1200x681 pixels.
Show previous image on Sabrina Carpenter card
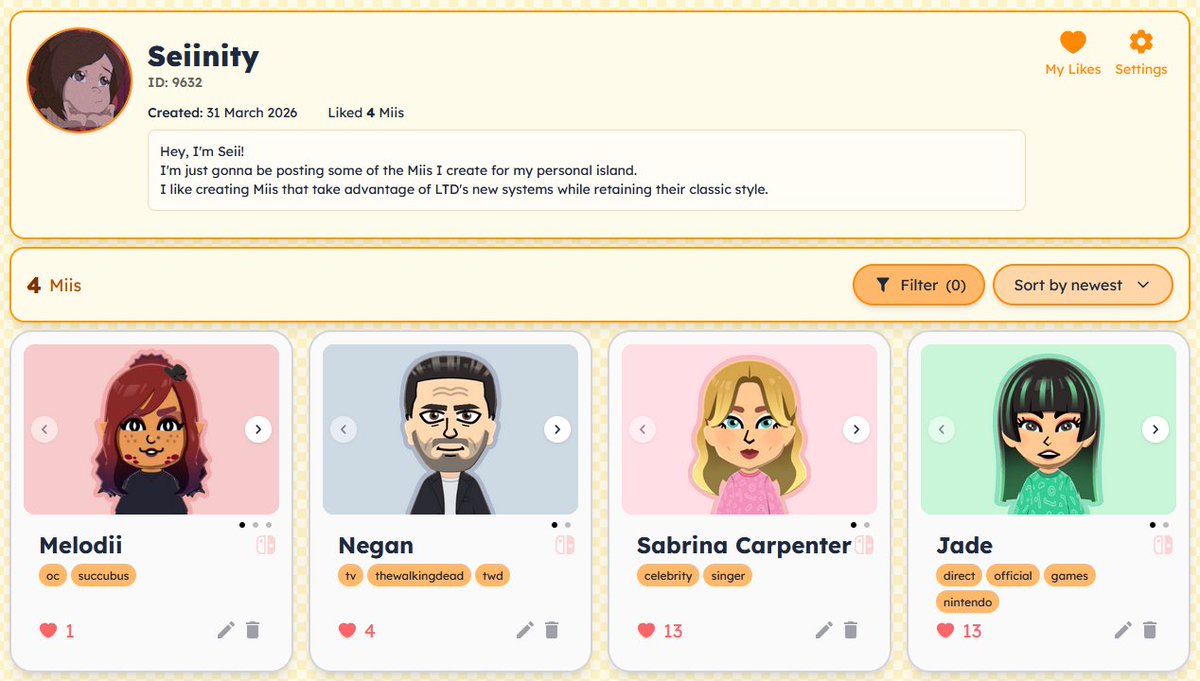[642, 429]
